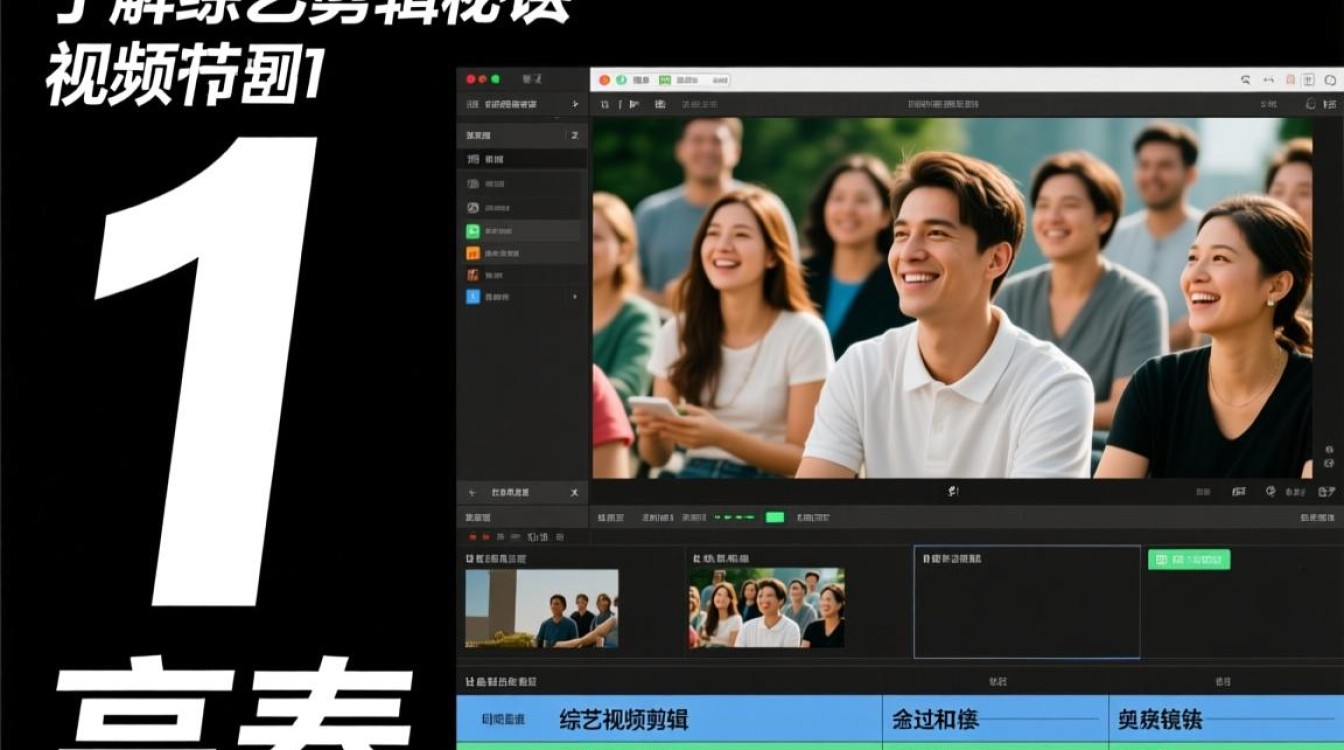Select the dark red icon row in the sidebar

pyautogui.click(x=520, y=275)
